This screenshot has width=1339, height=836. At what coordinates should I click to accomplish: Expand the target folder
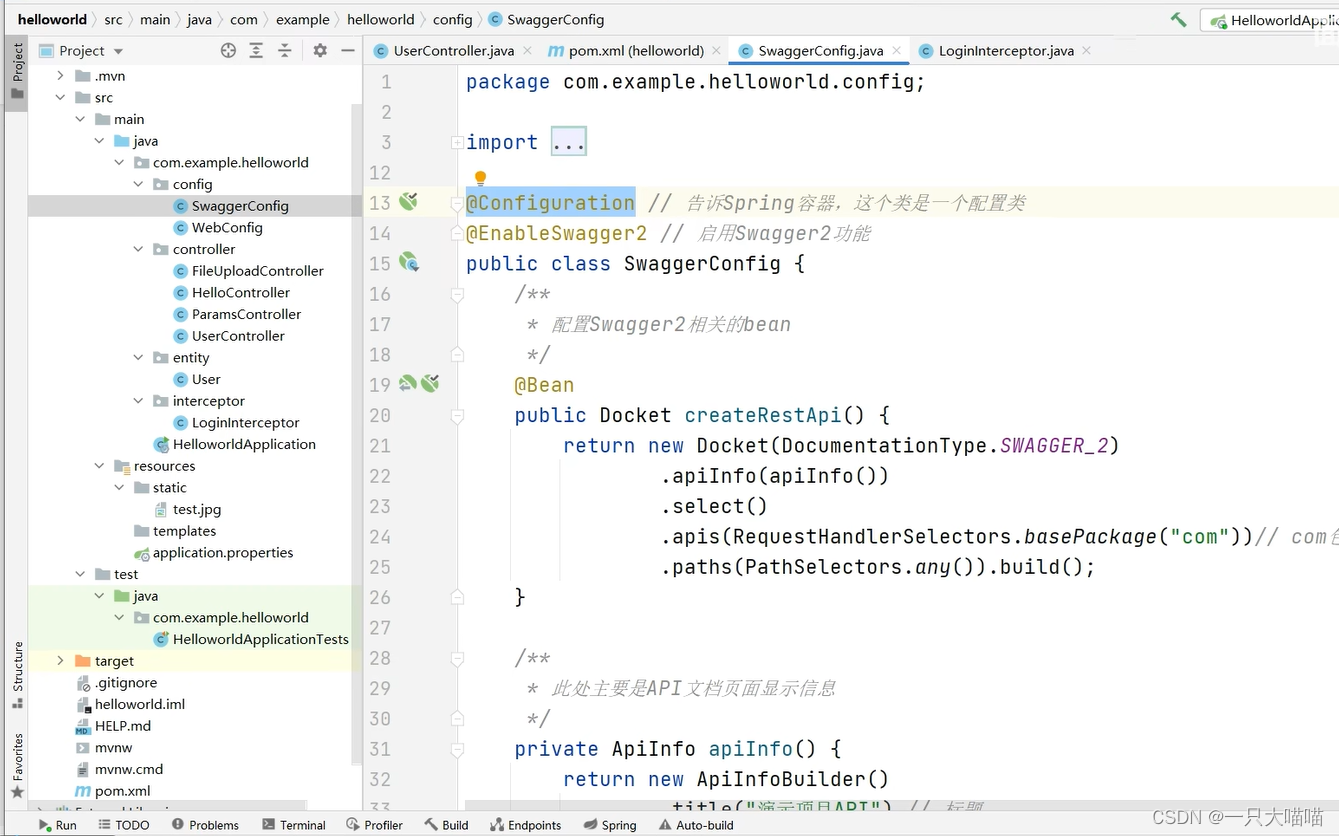pyautogui.click(x=60, y=661)
